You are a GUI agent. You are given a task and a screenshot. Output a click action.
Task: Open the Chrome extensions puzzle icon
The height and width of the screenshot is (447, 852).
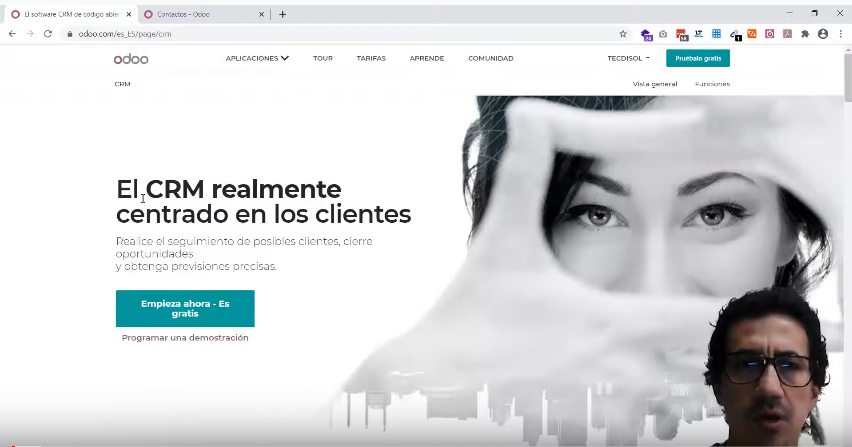coord(805,33)
